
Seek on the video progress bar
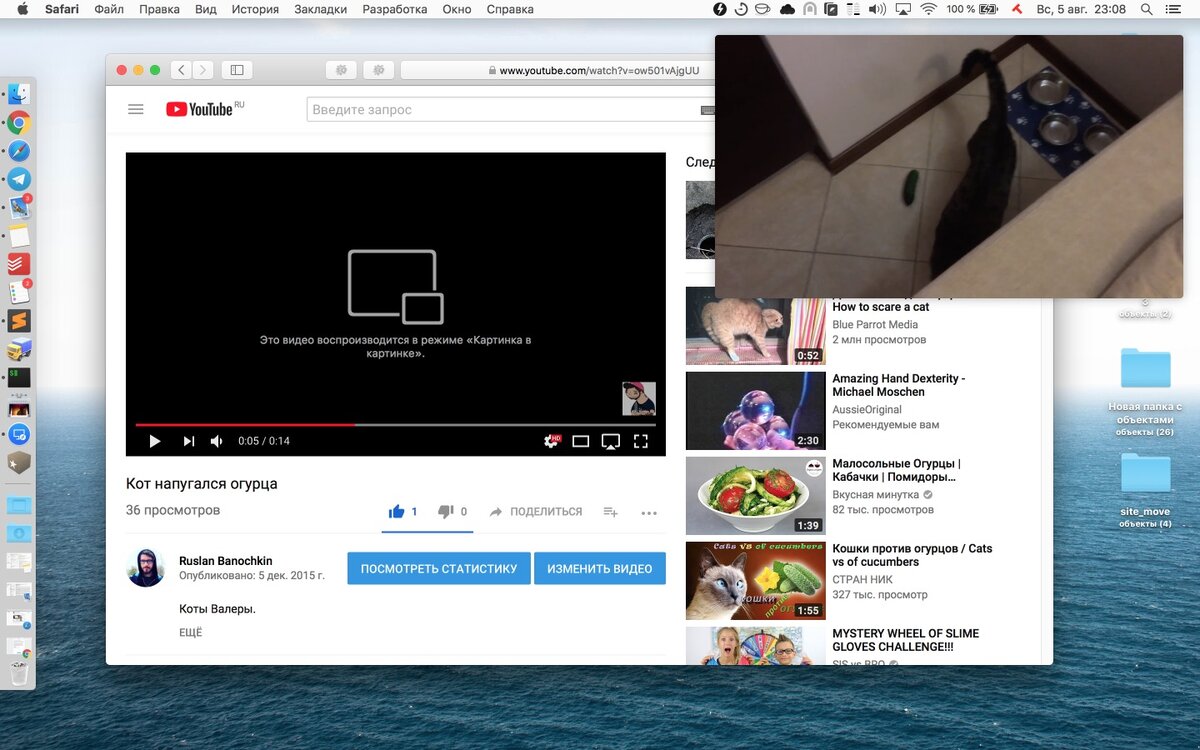(396, 425)
